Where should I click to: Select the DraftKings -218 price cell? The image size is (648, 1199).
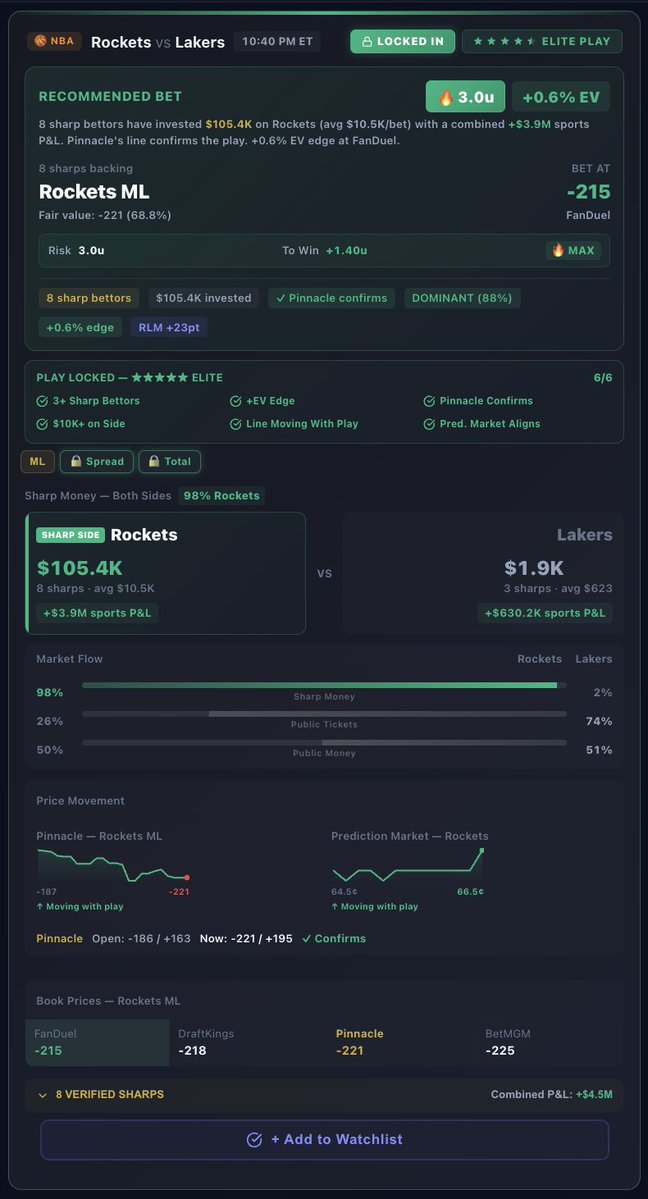246,1042
